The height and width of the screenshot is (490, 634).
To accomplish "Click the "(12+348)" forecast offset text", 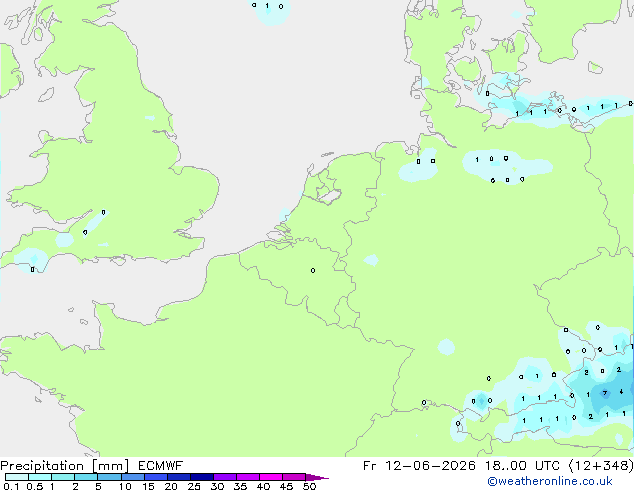I will click(601, 466).
